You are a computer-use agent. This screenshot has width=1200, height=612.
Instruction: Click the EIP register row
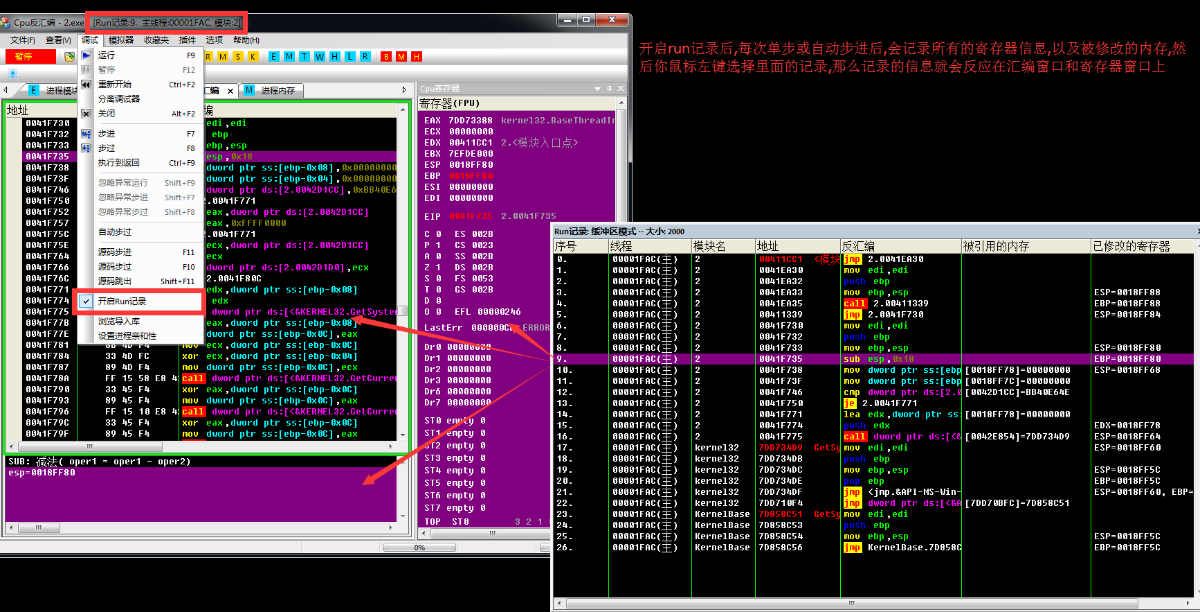pyautogui.click(x=490, y=216)
